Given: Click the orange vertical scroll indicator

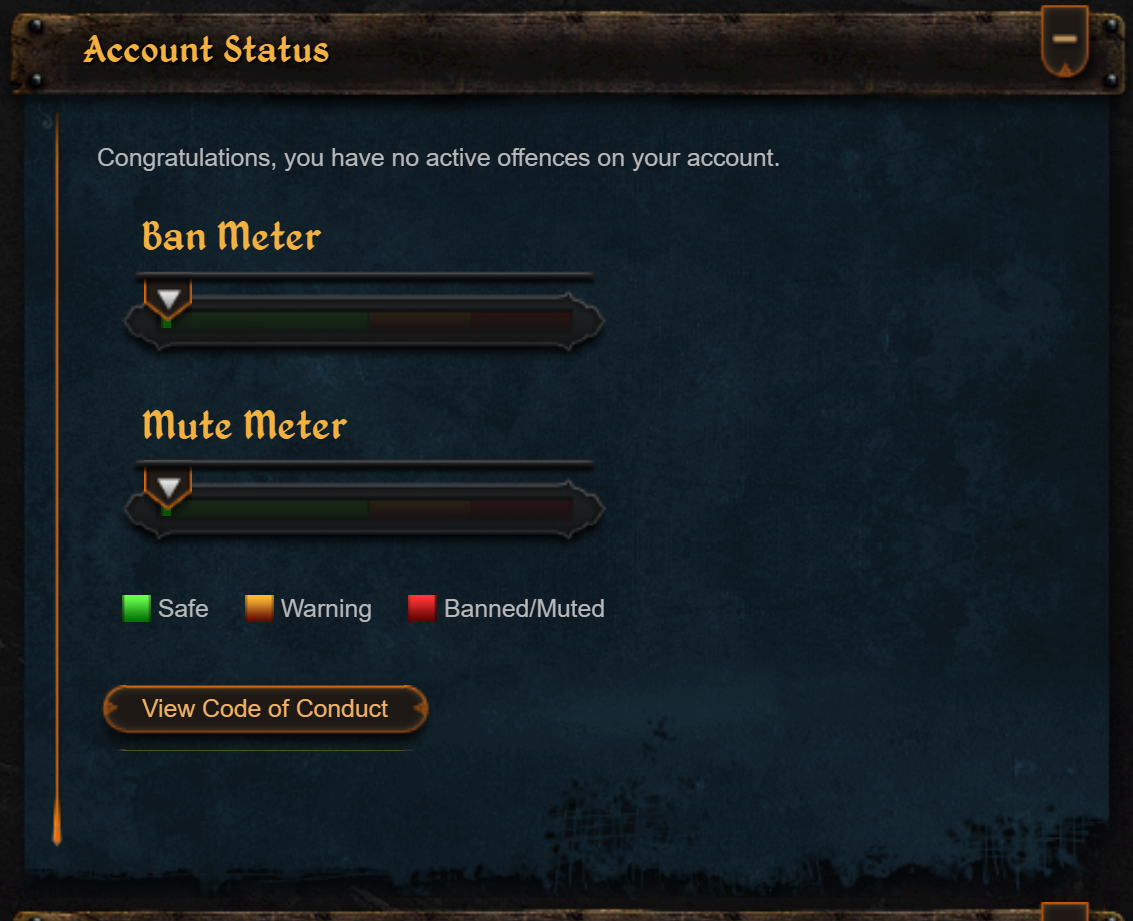Looking at the screenshot, I should (57, 477).
